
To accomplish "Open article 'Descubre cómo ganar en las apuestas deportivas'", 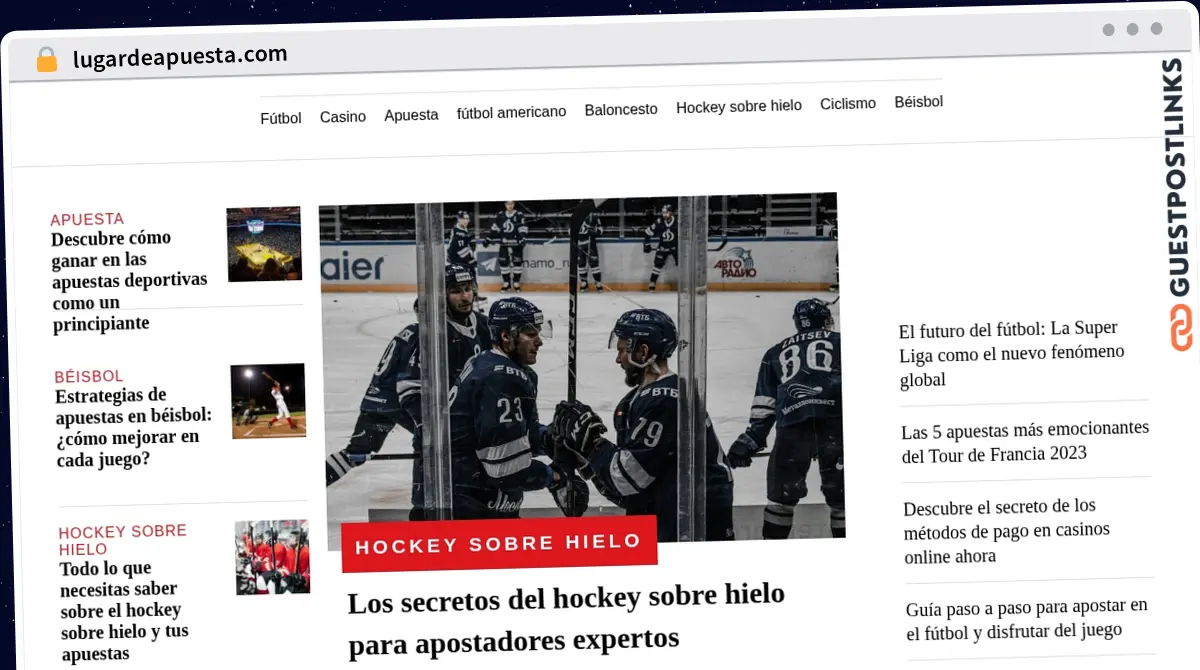I will 129,281.
